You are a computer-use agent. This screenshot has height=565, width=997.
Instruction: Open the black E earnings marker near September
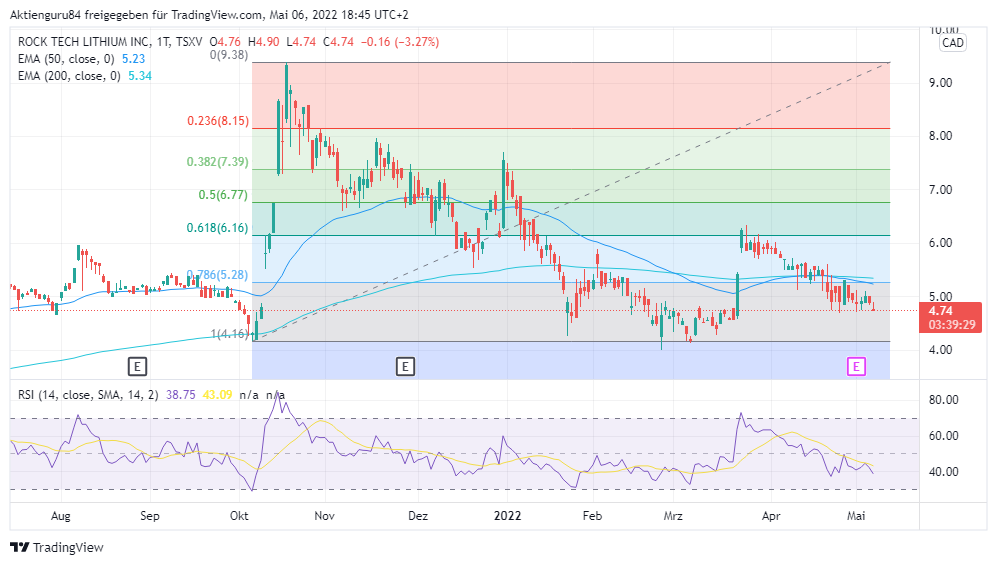point(137,366)
